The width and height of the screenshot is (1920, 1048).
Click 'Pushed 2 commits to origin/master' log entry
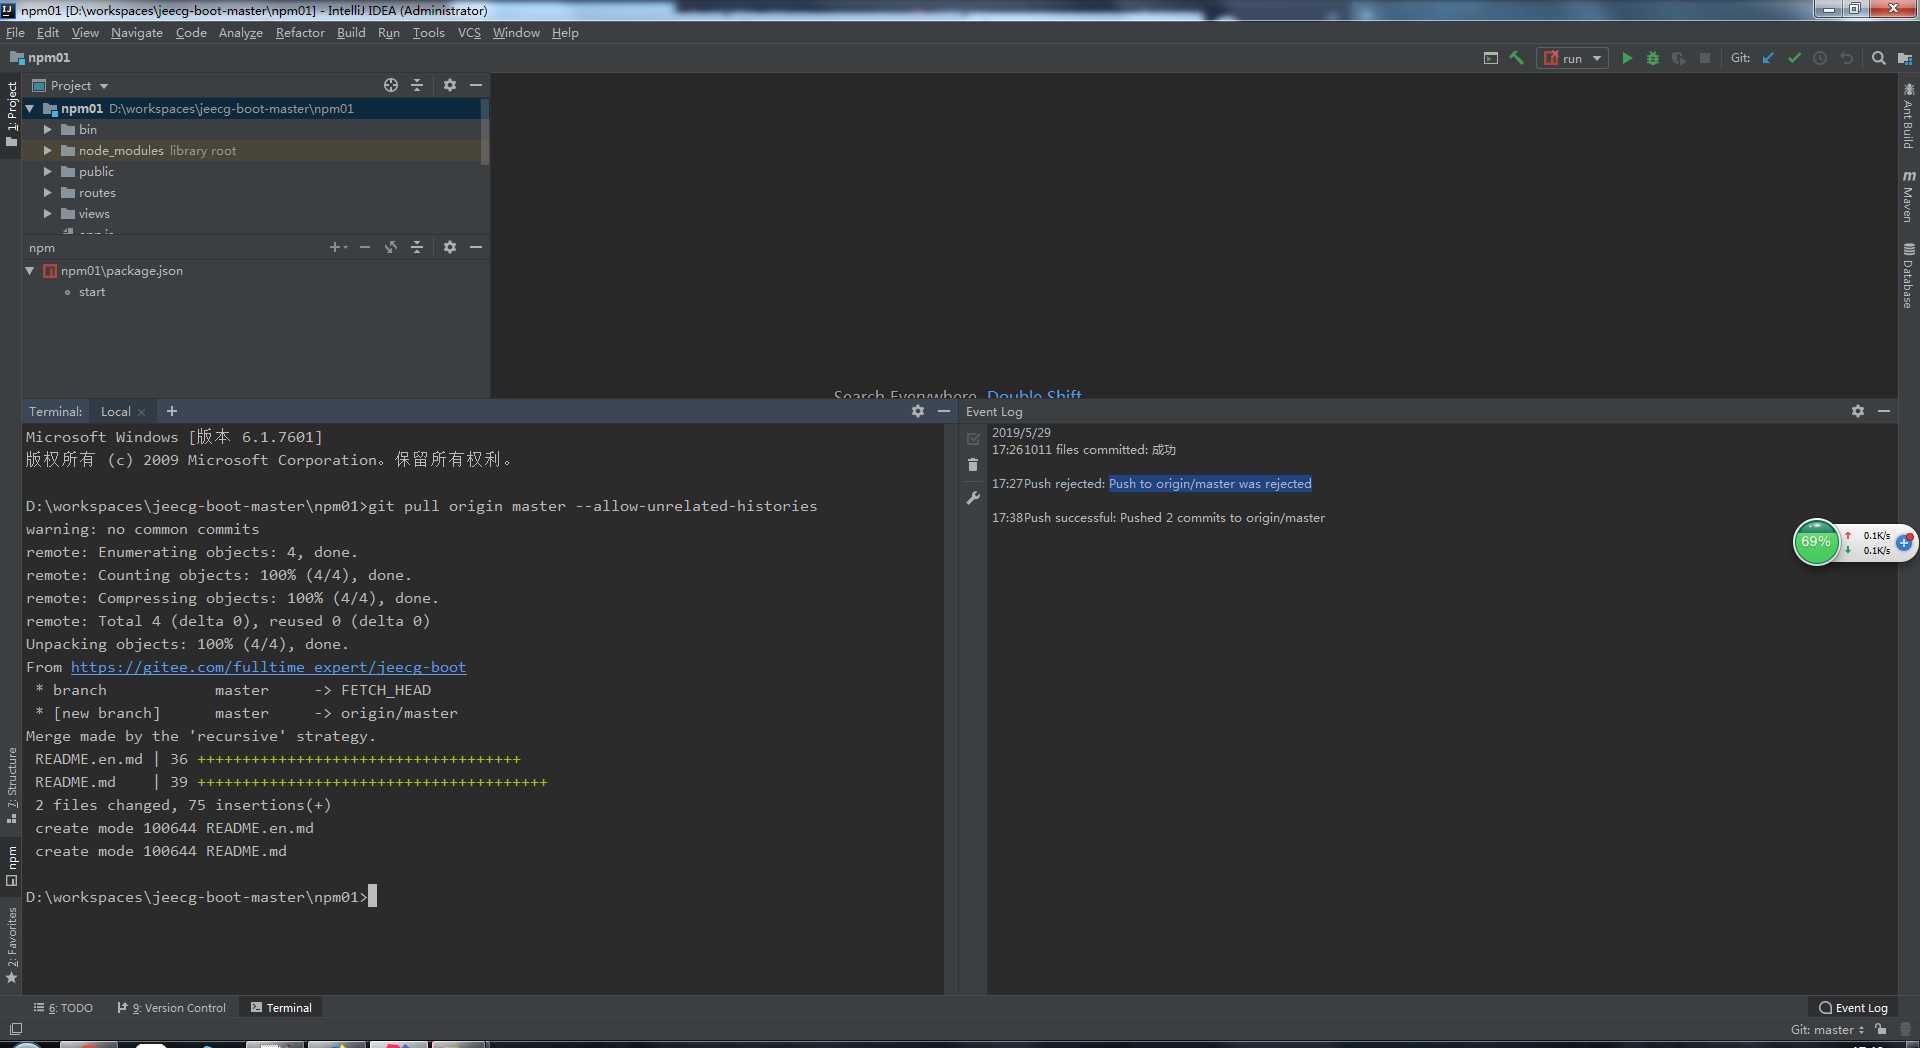click(x=1222, y=518)
